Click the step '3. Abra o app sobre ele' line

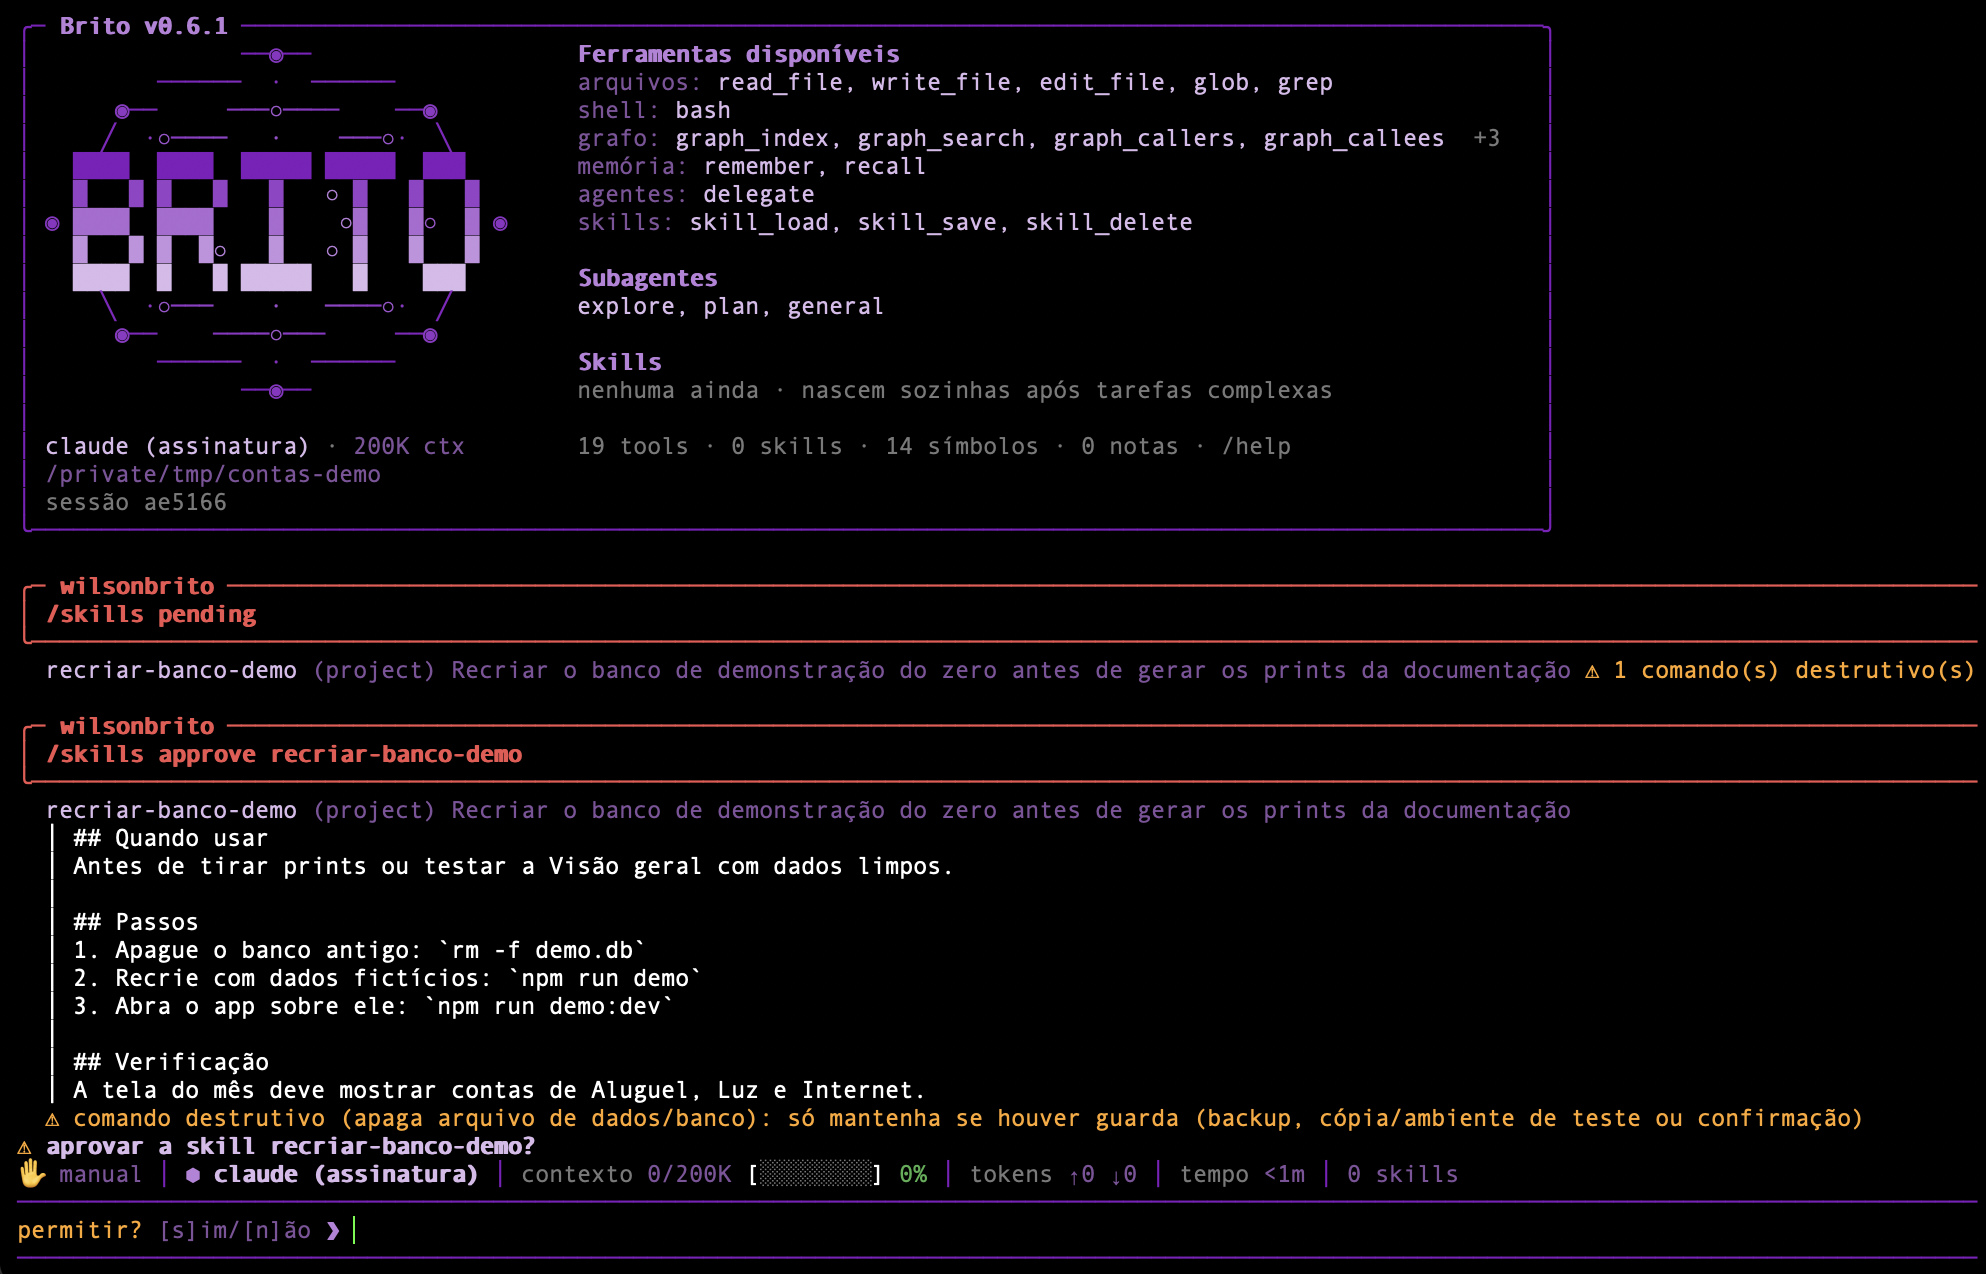[374, 1006]
